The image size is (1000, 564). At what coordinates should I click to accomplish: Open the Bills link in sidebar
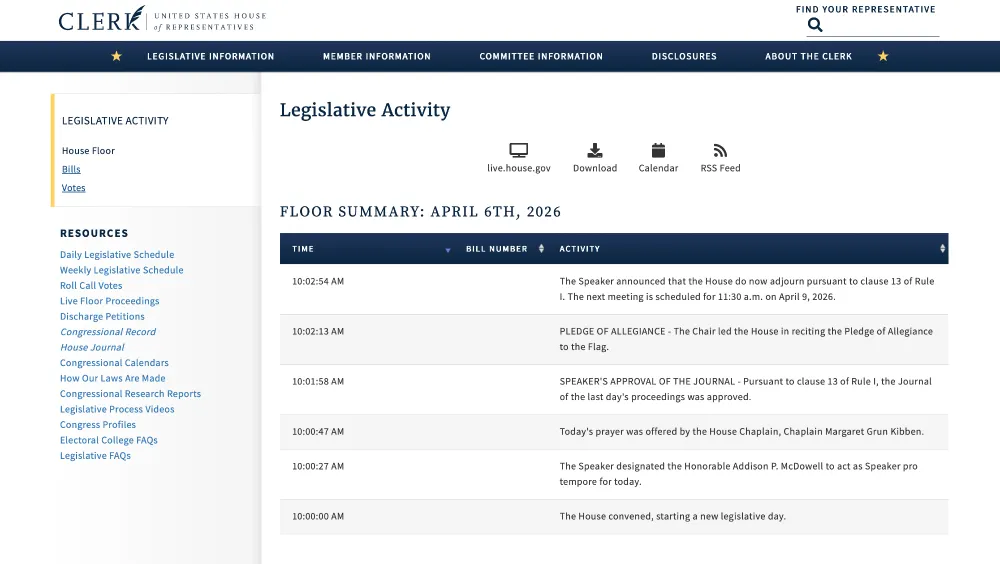71,170
